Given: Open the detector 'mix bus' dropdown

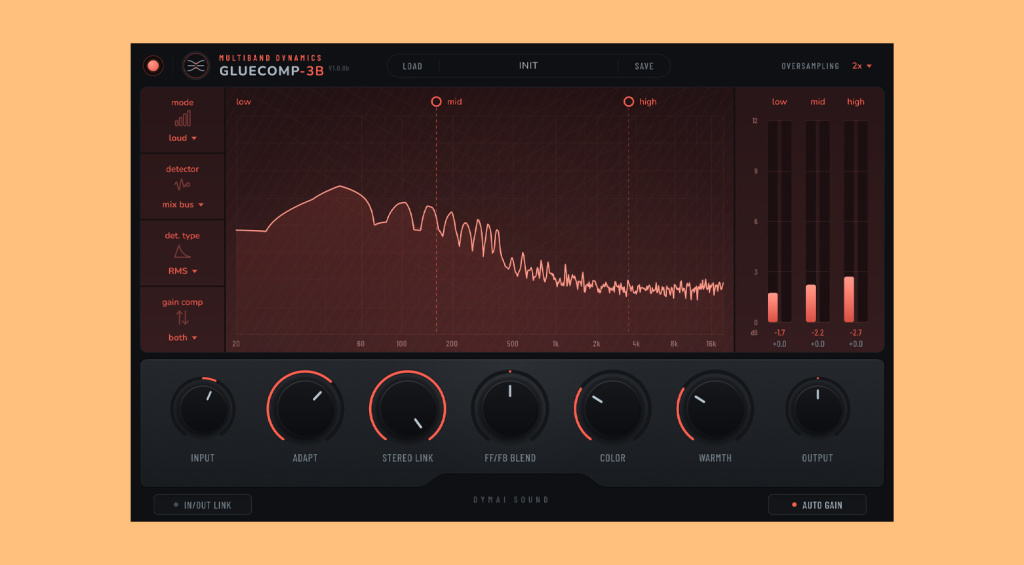Looking at the screenshot, I should [183, 204].
